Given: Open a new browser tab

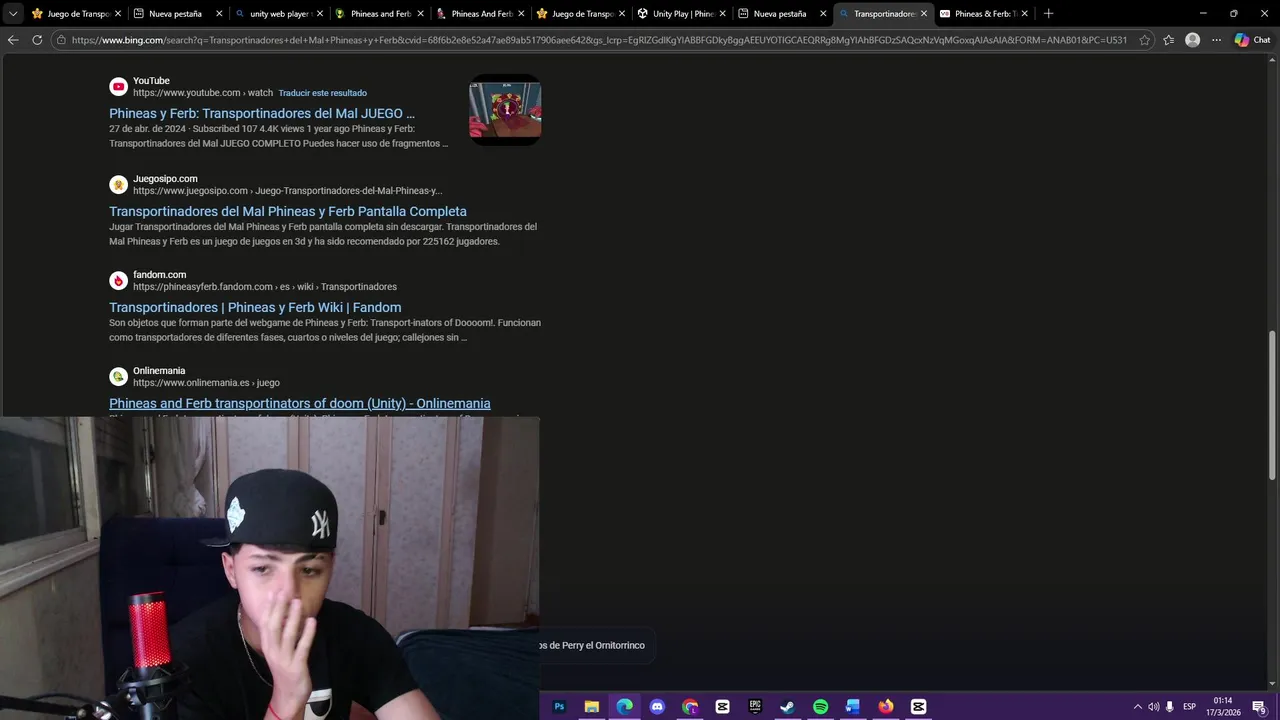Looking at the screenshot, I should pyautogui.click(x=1048, y=14).
